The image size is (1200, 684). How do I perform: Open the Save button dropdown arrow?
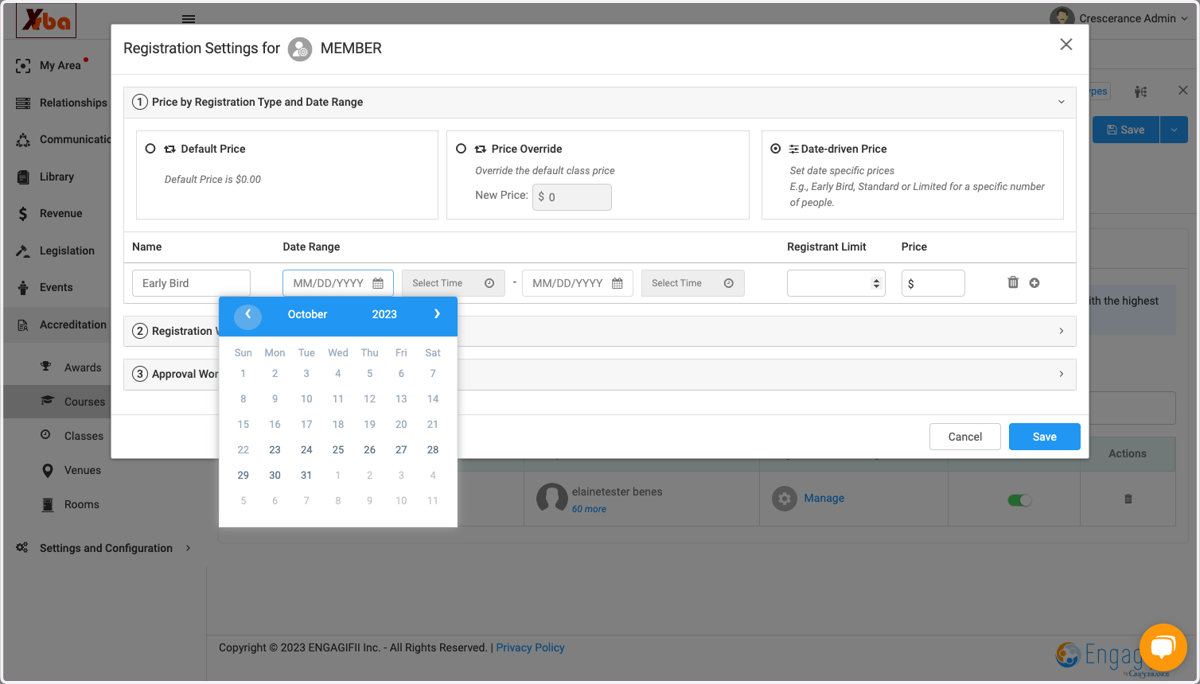1173,129
